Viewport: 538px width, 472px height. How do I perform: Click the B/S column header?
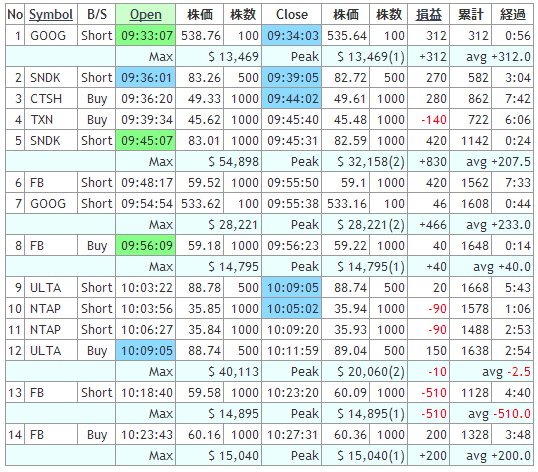pyautogui.click(x=97, y=14)
